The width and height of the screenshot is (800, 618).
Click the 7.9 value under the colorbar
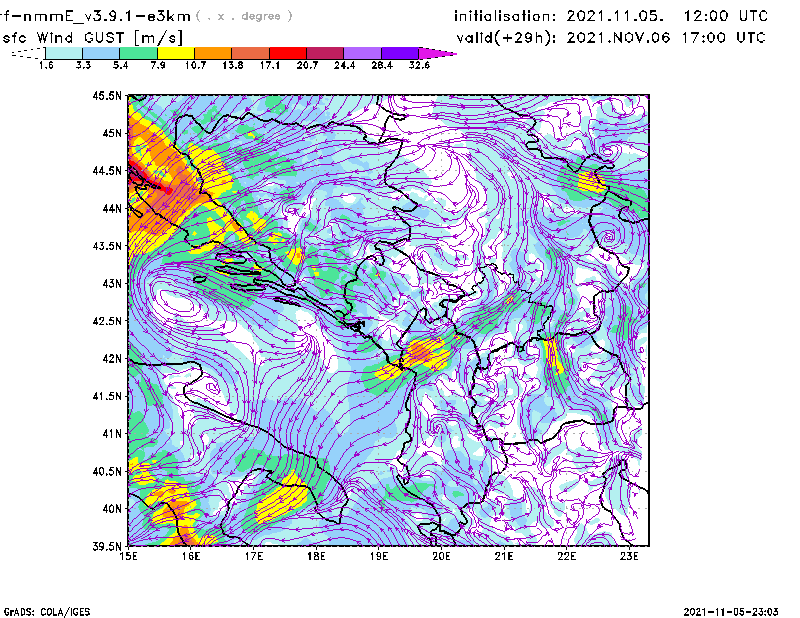(x=158, y=65)
